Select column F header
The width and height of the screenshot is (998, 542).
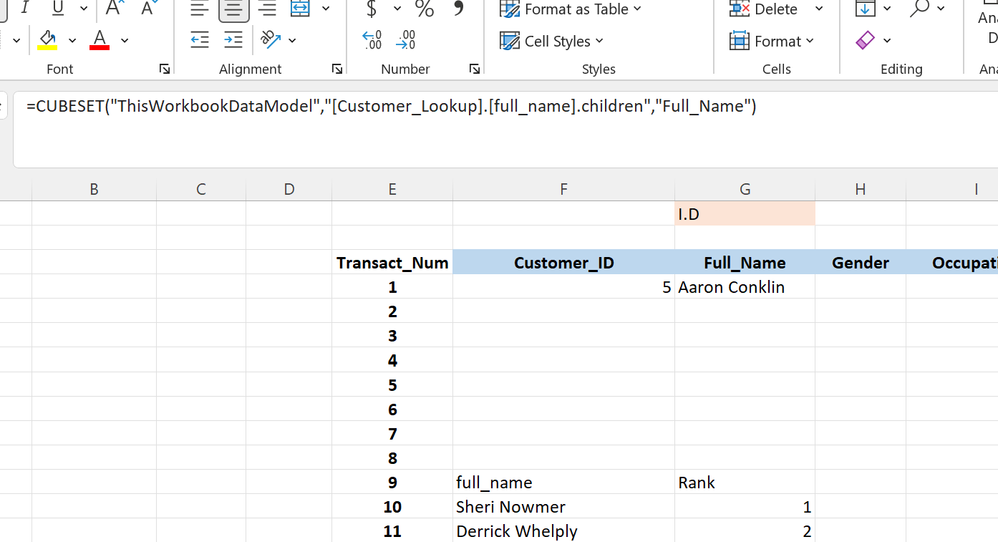(564, 189)
